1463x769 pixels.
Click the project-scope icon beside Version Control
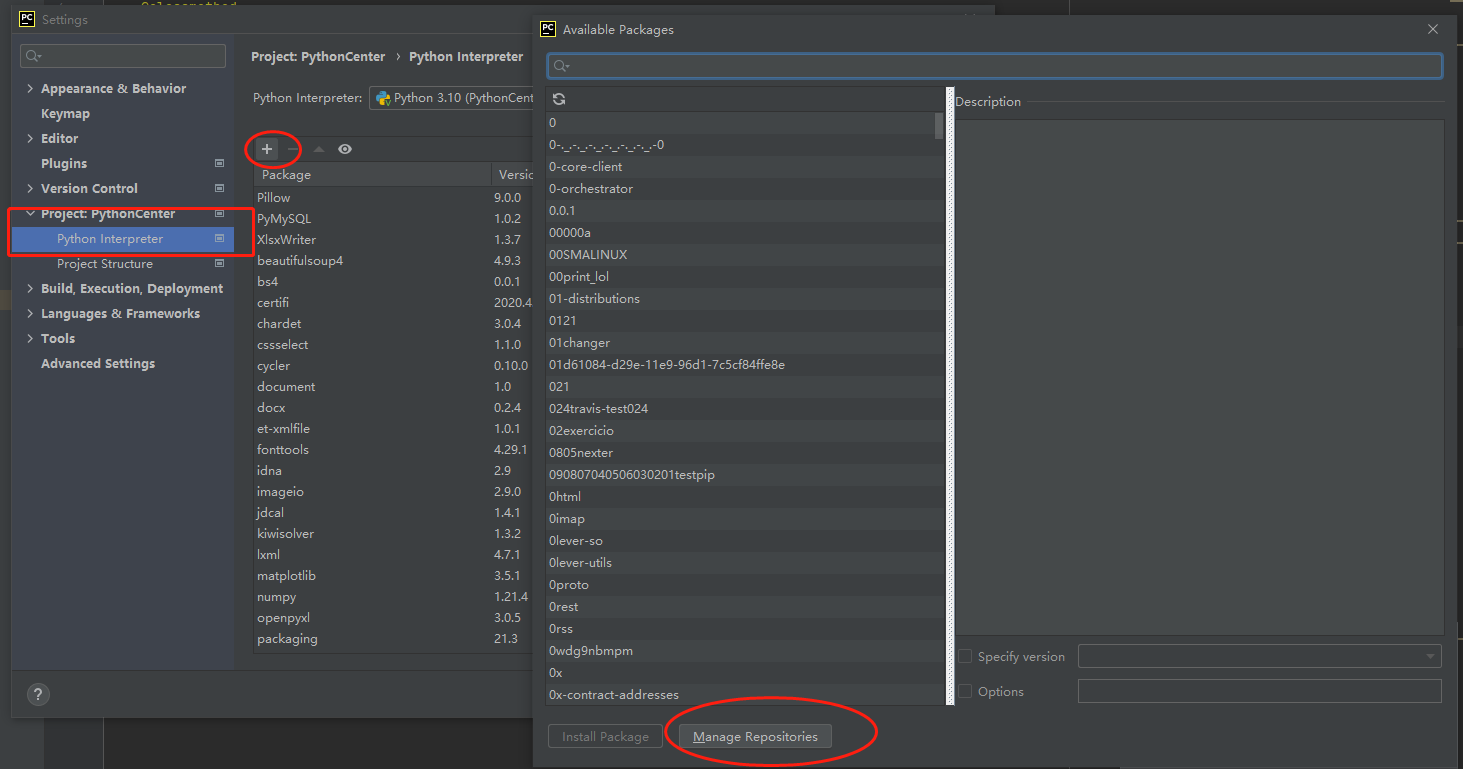click(219, 188)
